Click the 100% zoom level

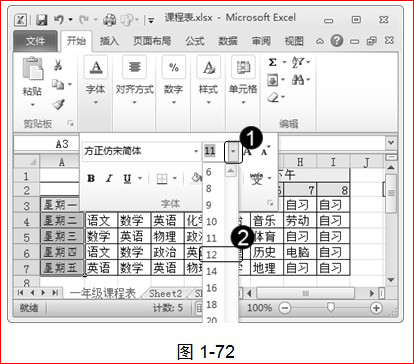(259, 308)
